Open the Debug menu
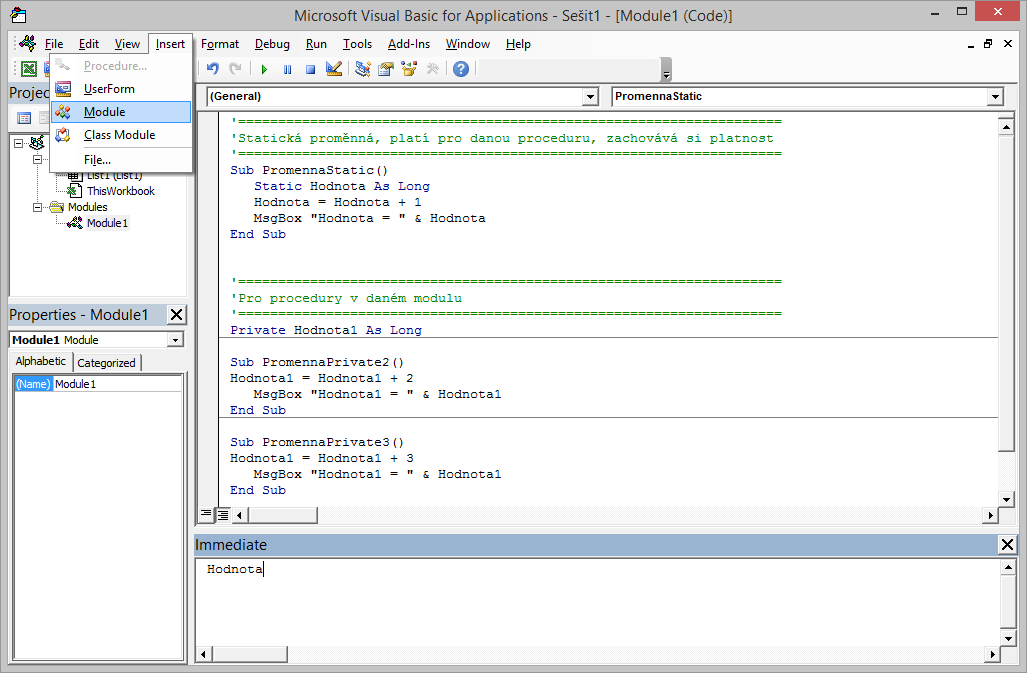The image size is (1027, 673). tap(272, 44)
